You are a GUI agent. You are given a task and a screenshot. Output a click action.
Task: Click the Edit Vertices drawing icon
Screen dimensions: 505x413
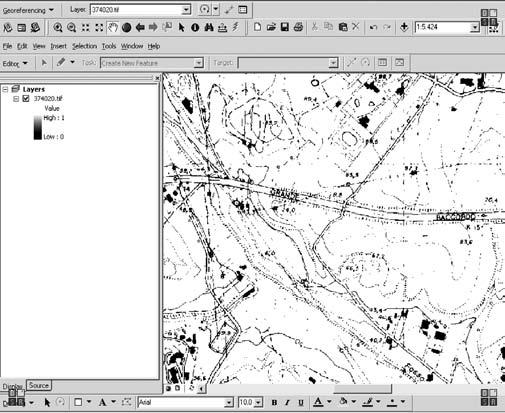click(x=126, y=402)
